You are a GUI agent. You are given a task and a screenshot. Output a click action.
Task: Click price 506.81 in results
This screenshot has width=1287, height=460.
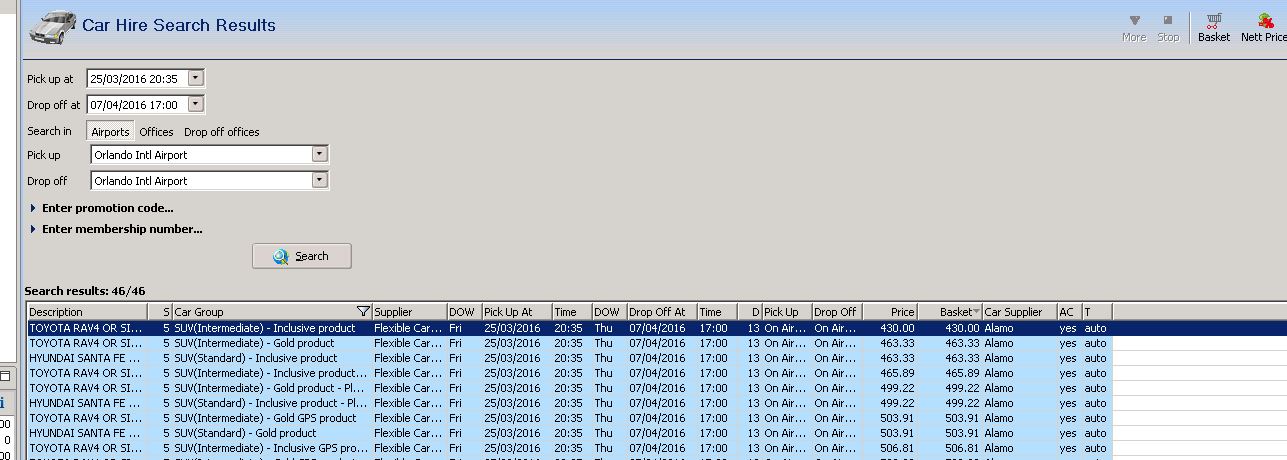pyautogui.click(x=897, y=448)
